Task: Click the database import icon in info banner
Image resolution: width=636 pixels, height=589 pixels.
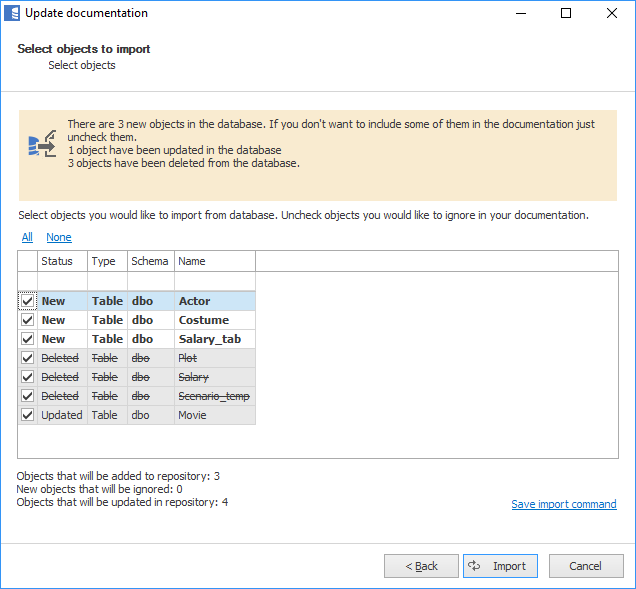Action: (41, 145)
